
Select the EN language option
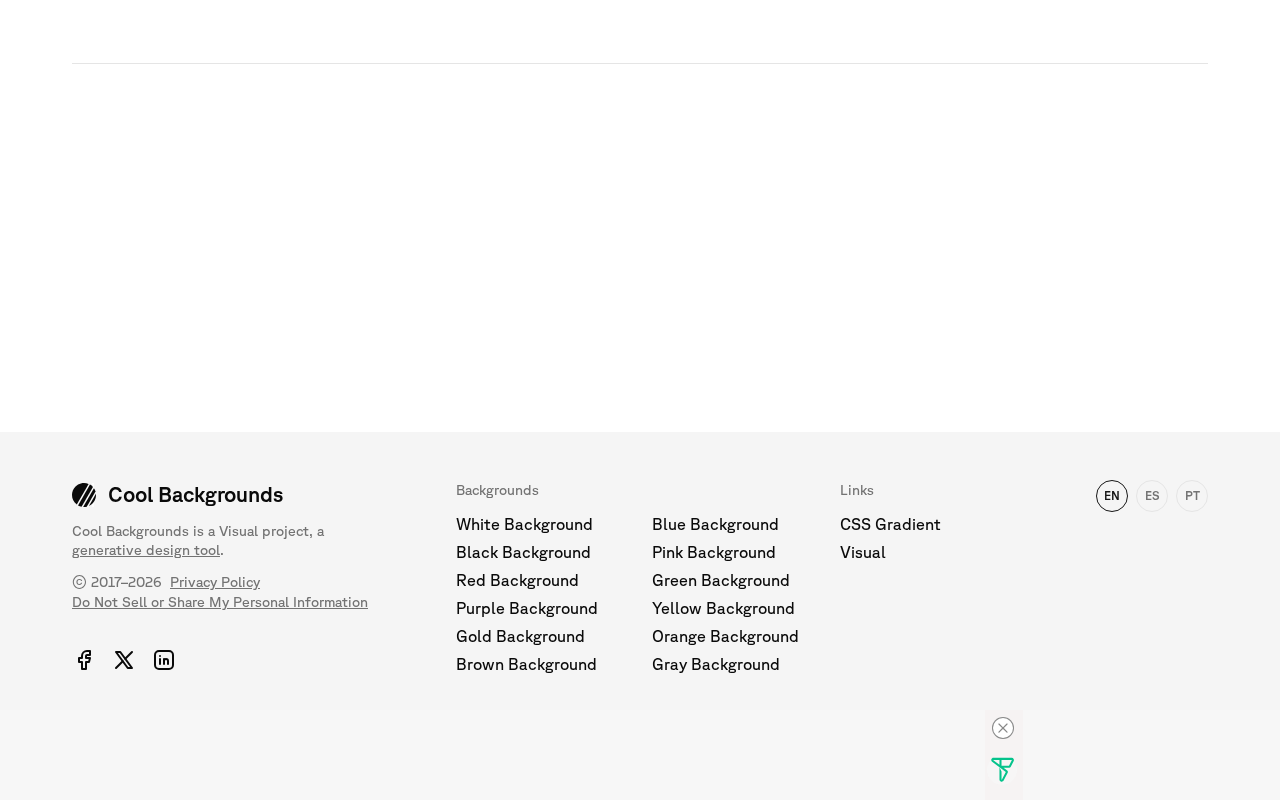coord(1112,496)
